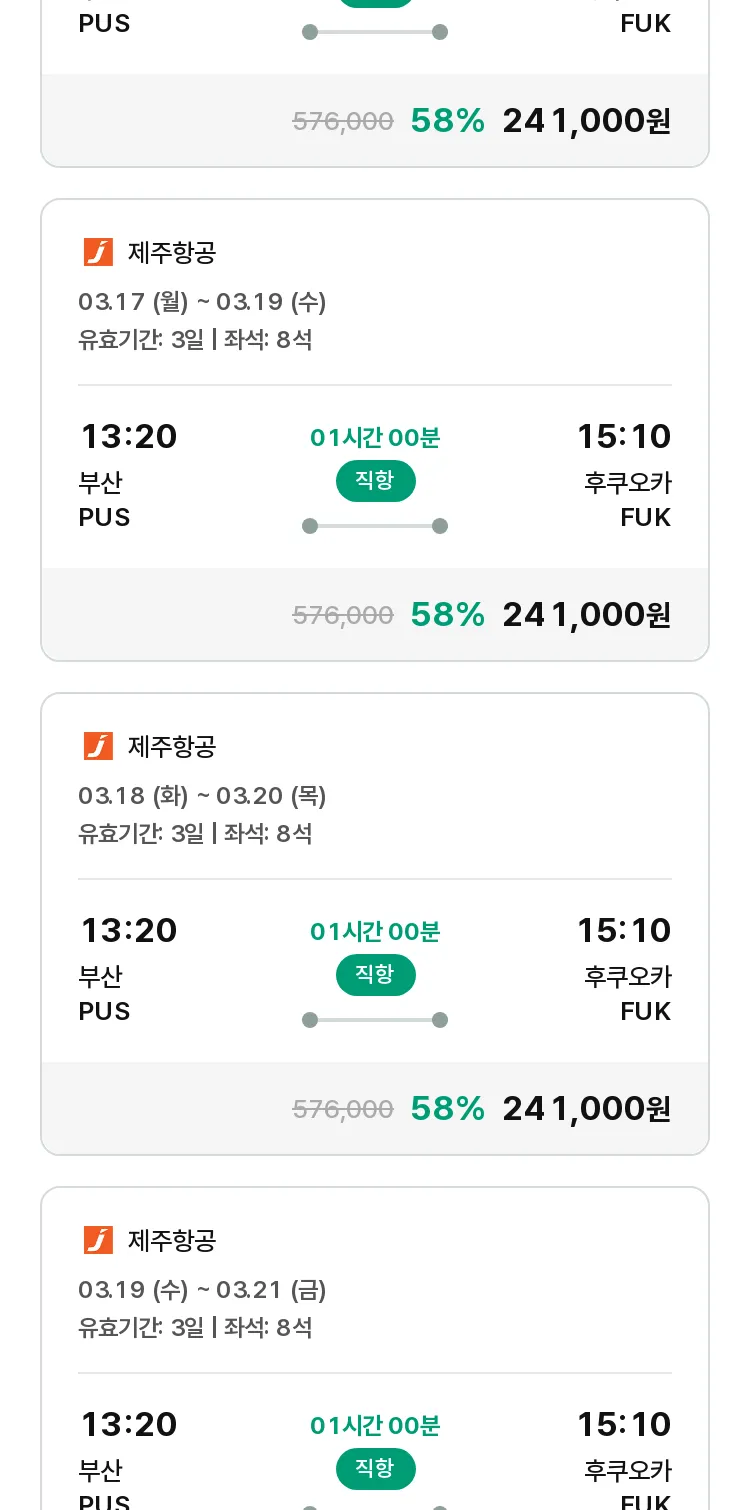
Task: Click the Jeju Air logo on the 03.17 flight card
Action: 98,252
